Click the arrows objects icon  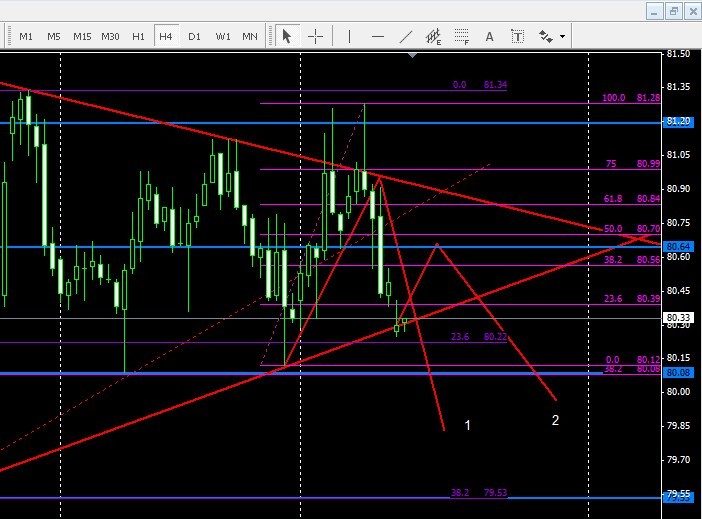(x=546, y=36)
